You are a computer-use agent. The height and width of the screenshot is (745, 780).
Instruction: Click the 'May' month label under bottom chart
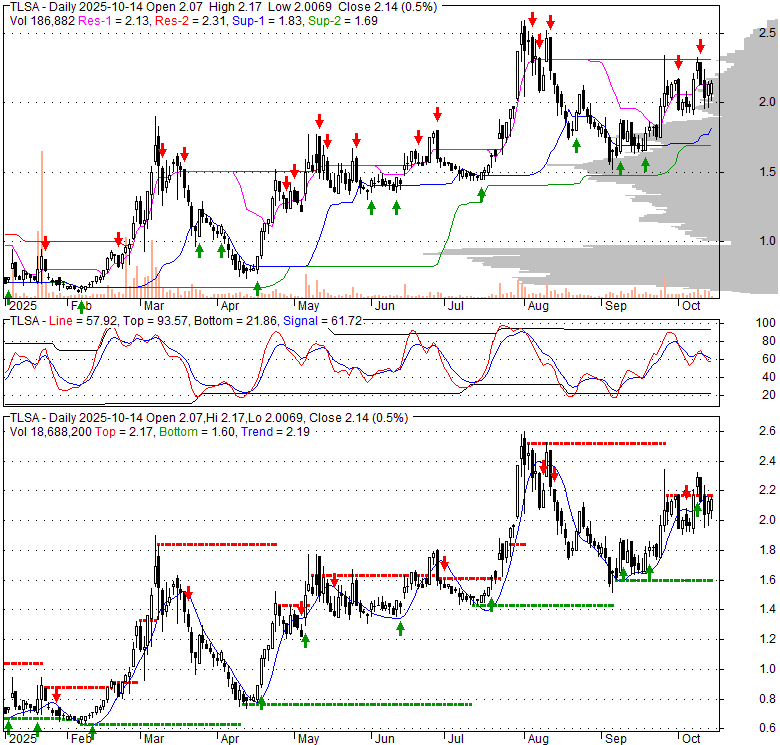coord(308,739)
